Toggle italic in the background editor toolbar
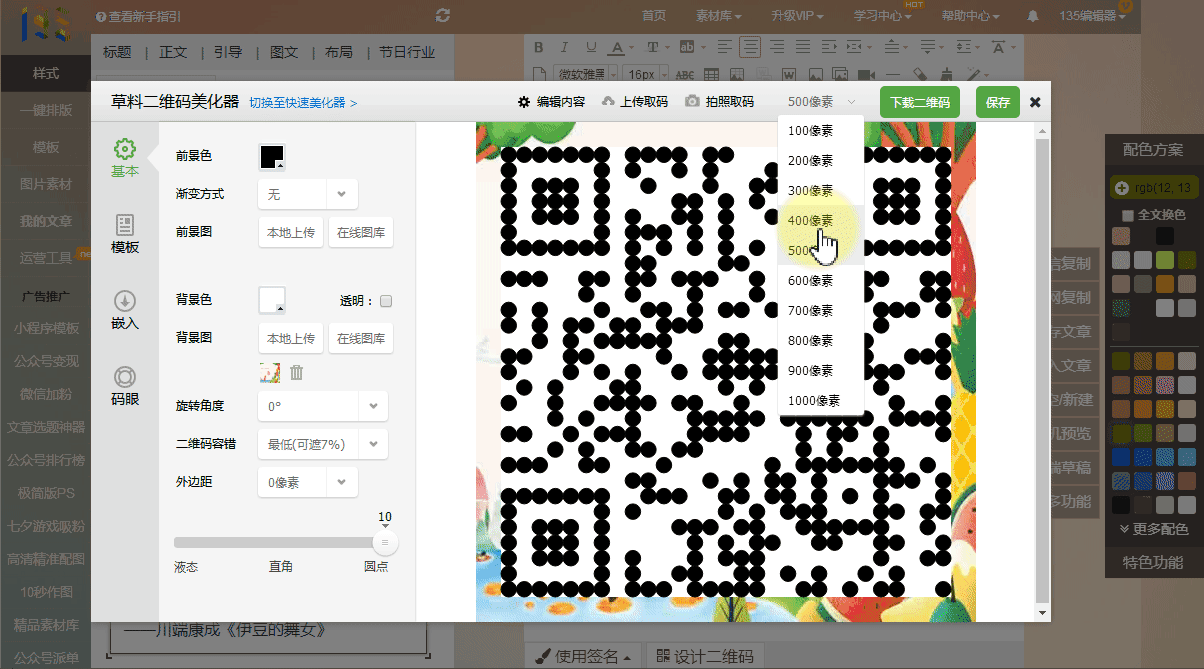The image size is (1204, 669). [x=564, y=47]
